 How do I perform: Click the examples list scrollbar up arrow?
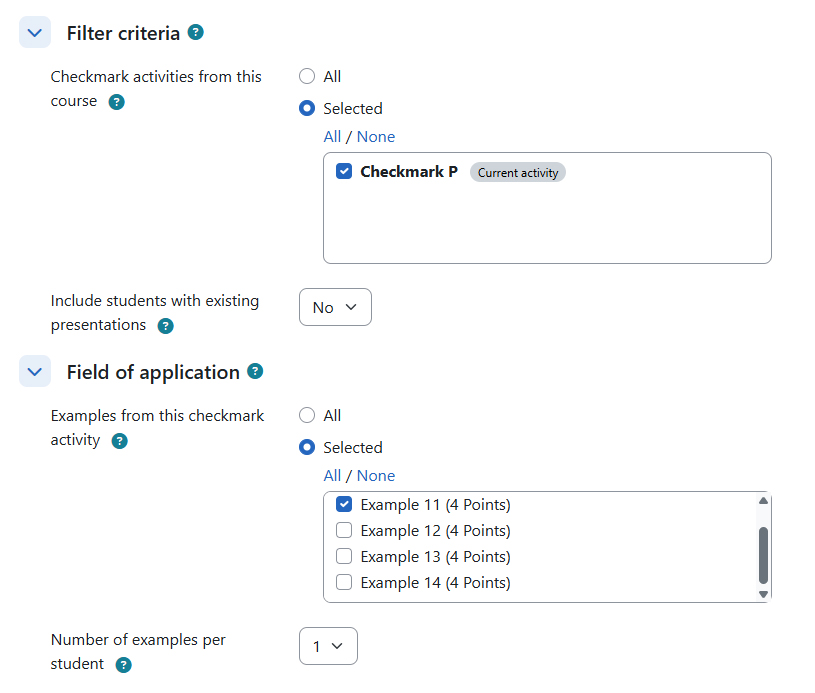pos(763,501)
